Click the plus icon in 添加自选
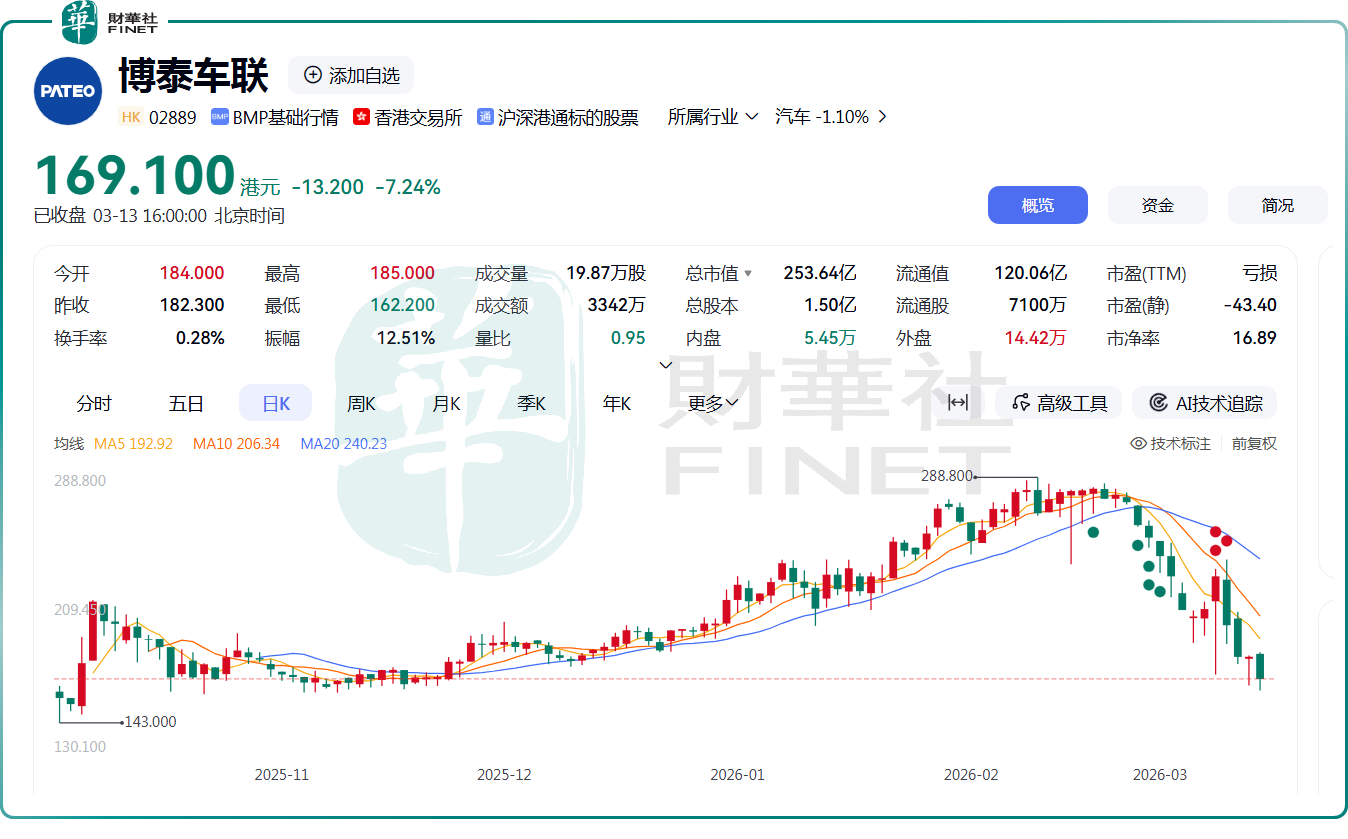This screenshot has width=1348, height=839. pos(313,75)
